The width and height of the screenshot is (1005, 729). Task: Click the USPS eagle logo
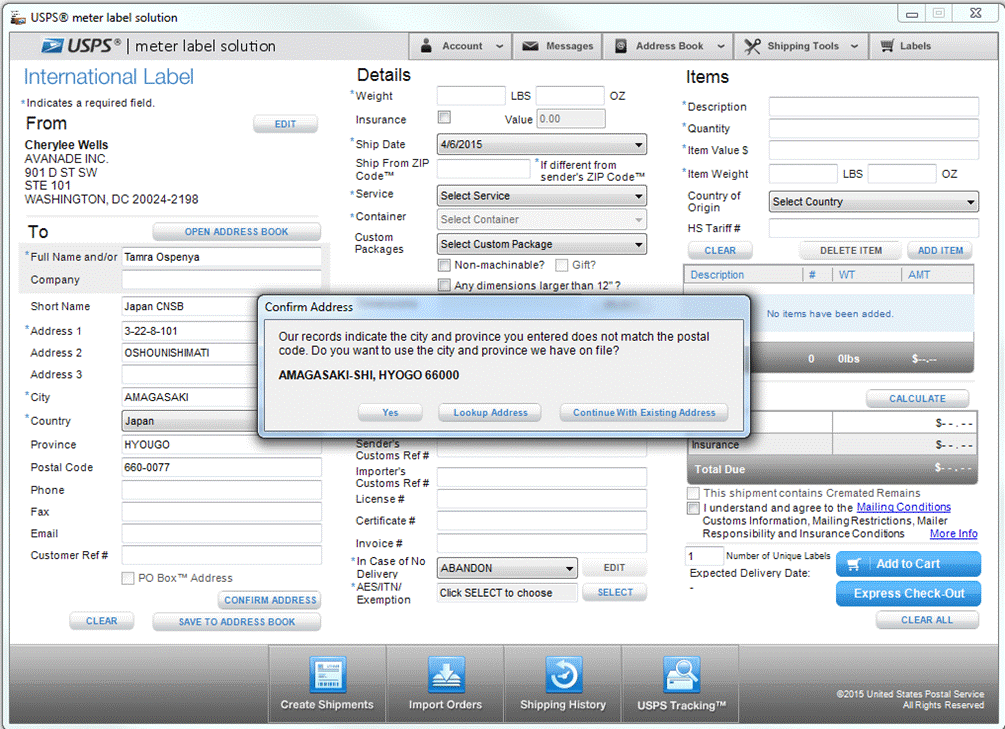pos(53,46)
